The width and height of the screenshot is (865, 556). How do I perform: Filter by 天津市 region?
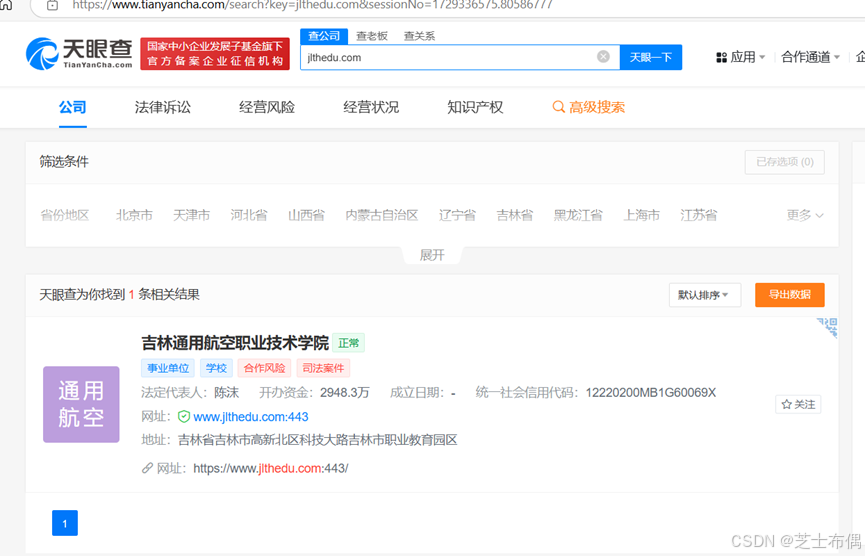(191, 215)
